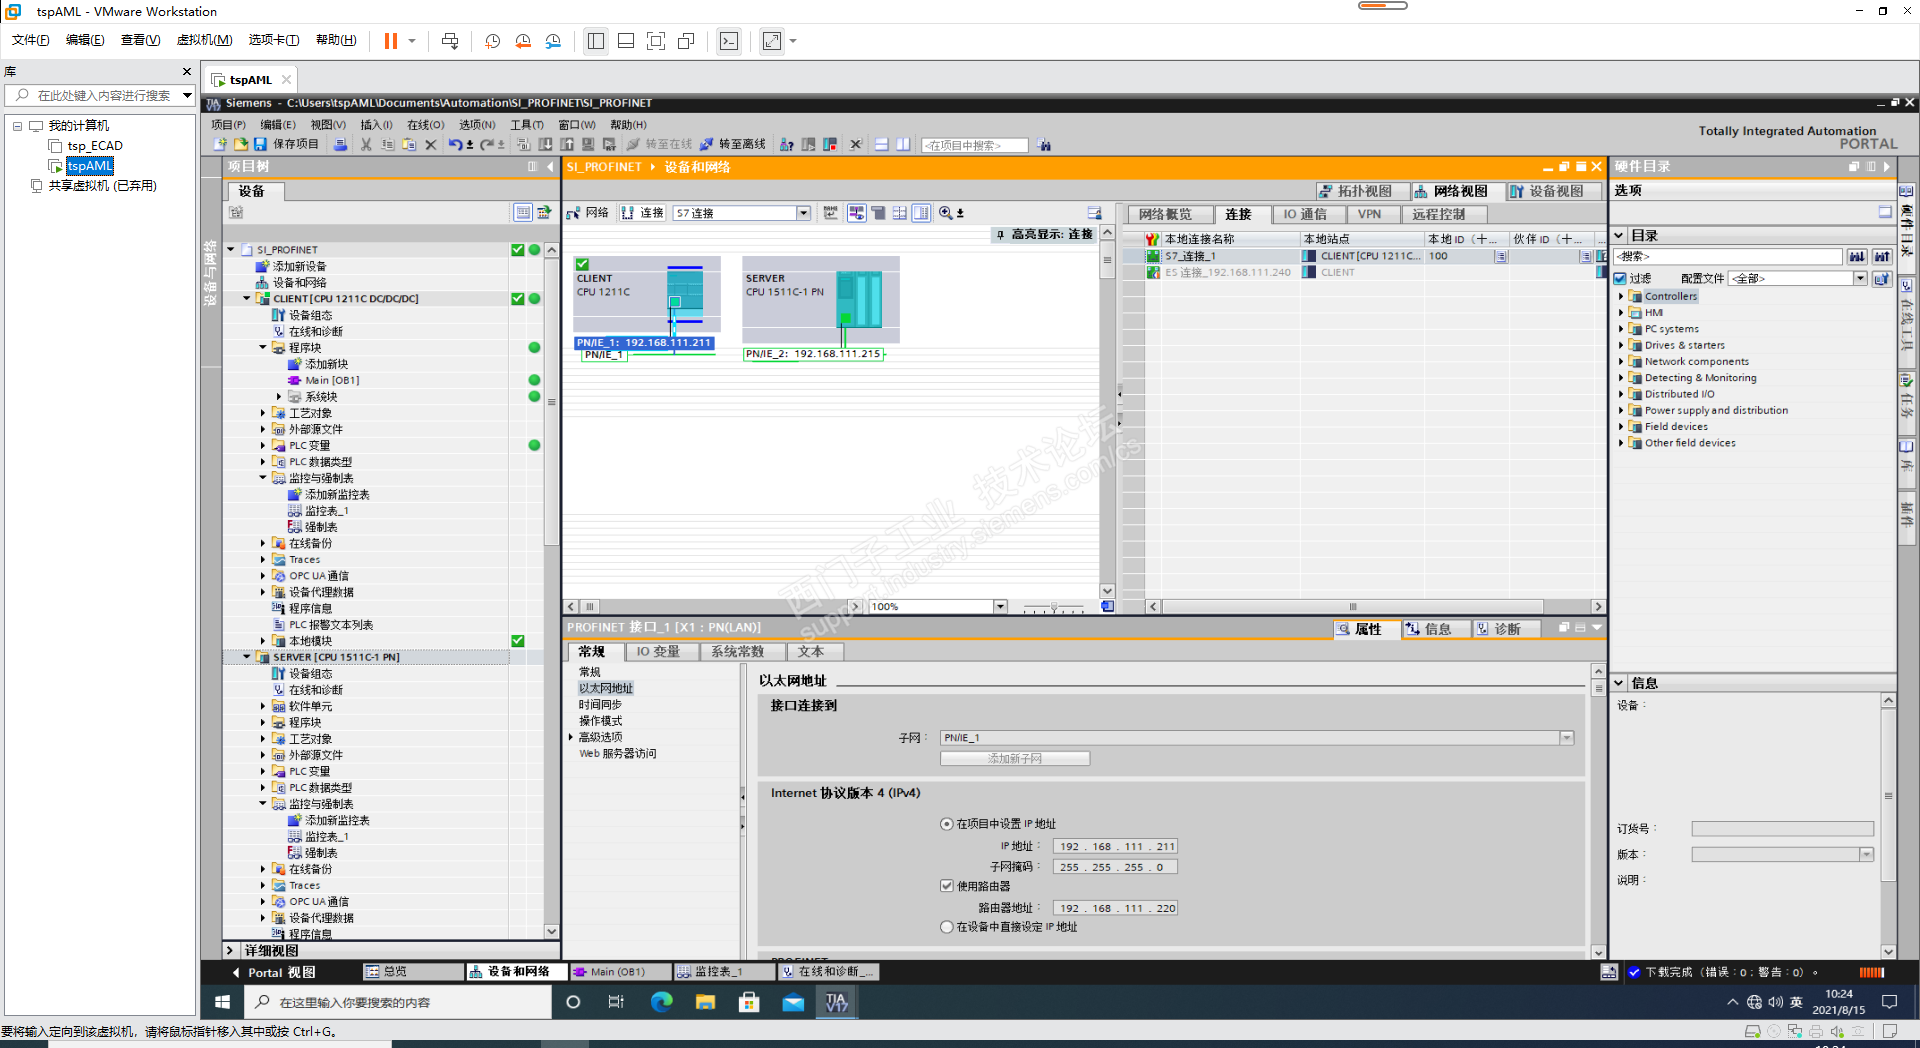Click 添加新子网 button

1015,759
